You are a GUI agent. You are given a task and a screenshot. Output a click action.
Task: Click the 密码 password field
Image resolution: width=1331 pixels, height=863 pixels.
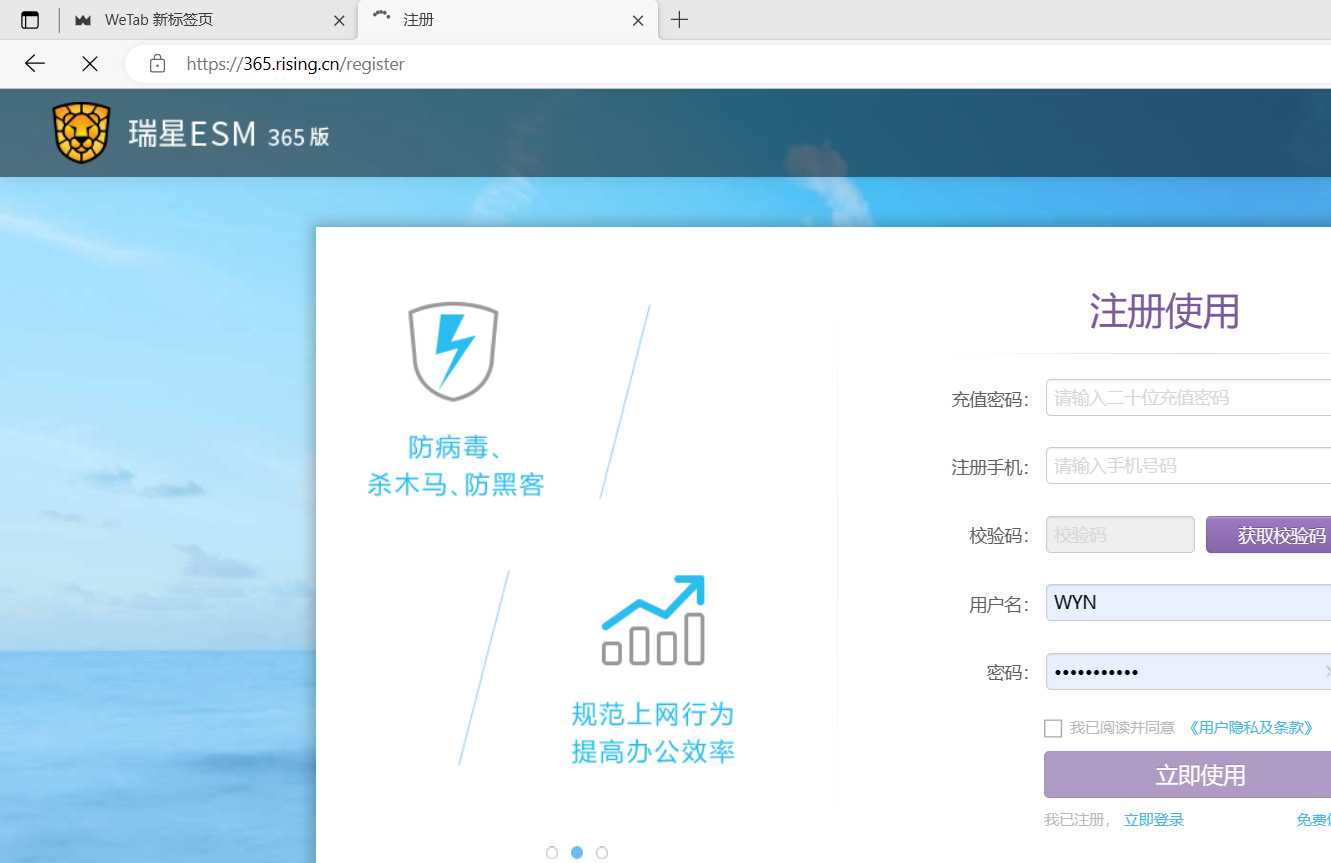click(1188, 672)
